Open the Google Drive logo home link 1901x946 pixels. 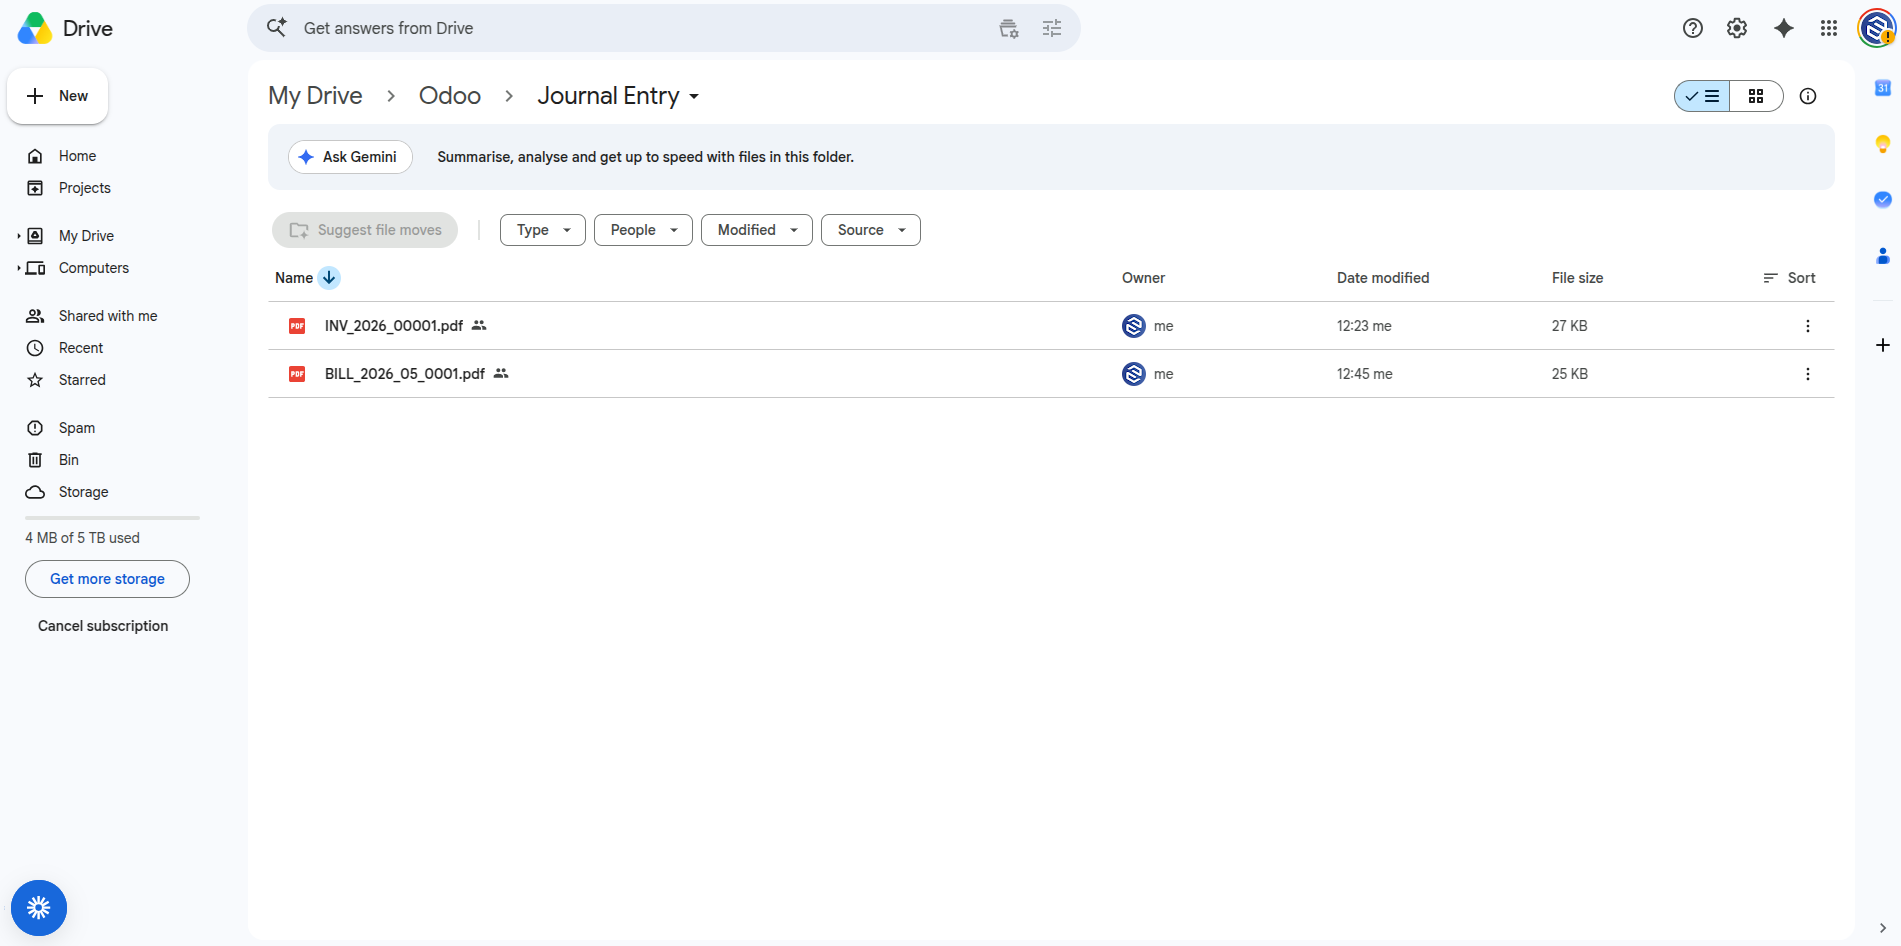click(x=66, y=28)
